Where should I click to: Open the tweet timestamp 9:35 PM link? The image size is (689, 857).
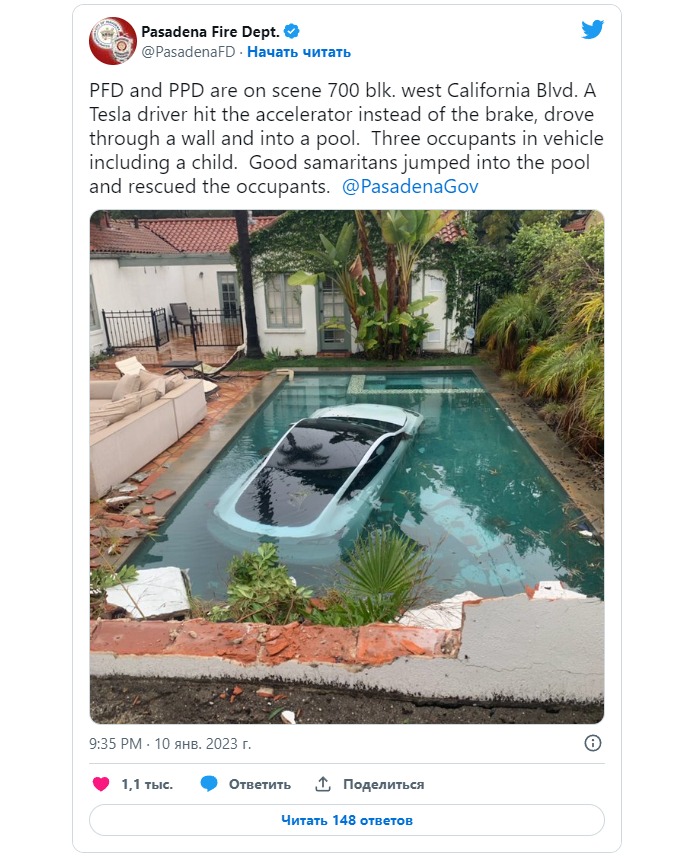coord(115,744)
